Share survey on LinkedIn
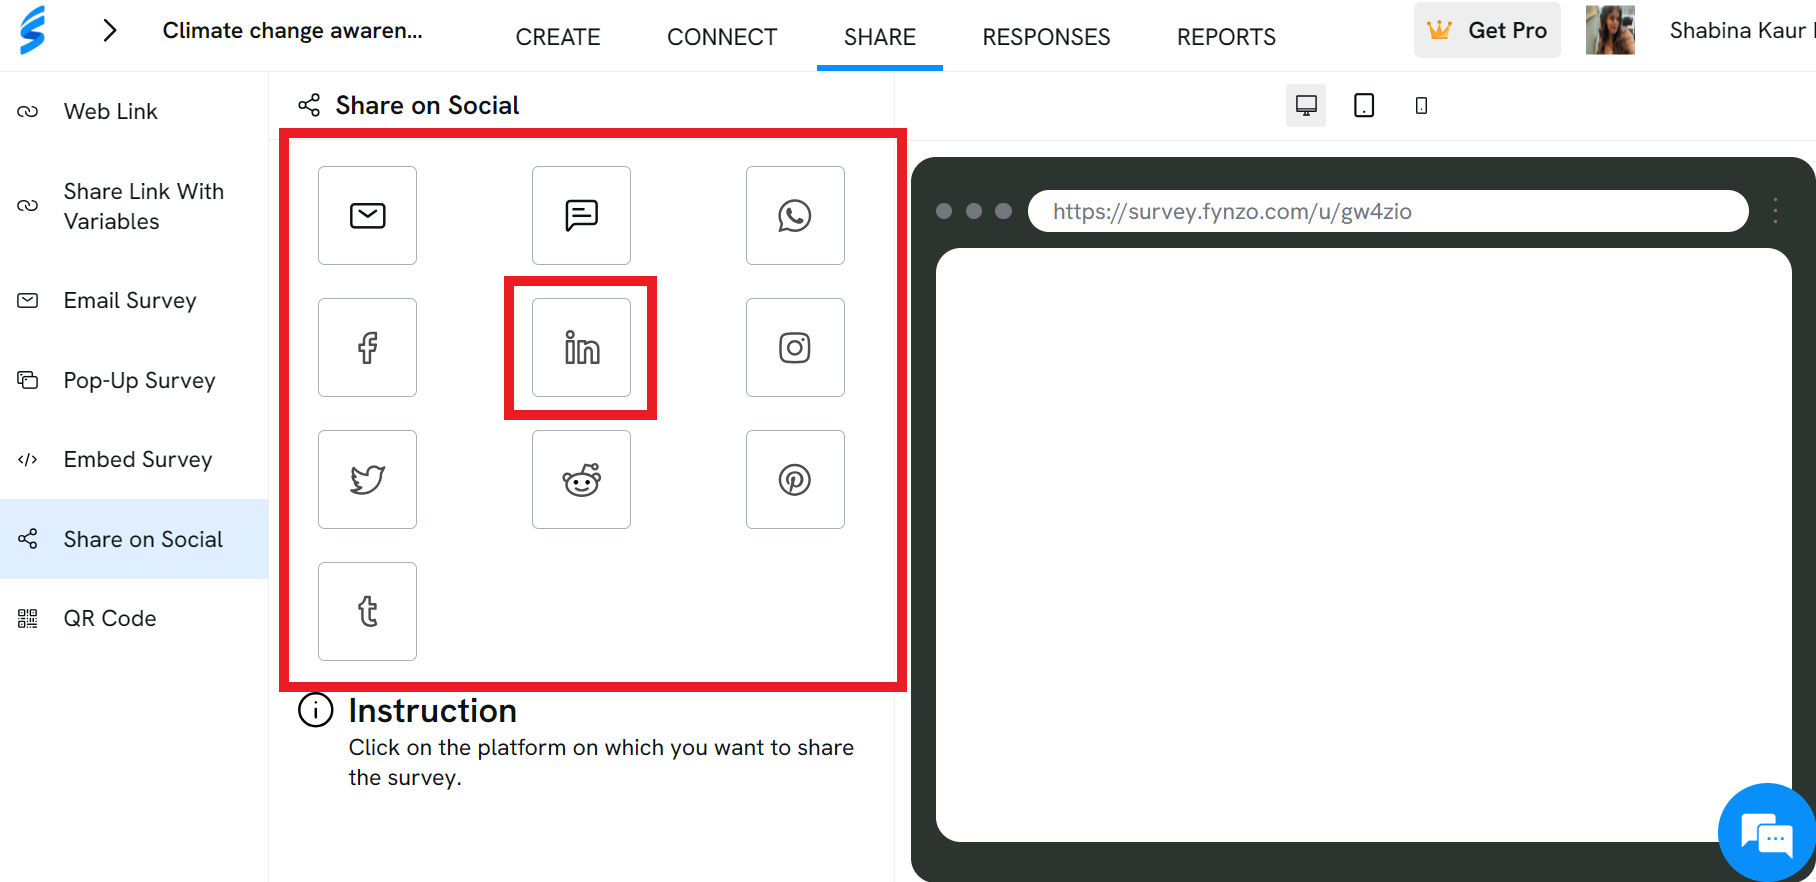 pyautogui.click(x=581, y=347)
